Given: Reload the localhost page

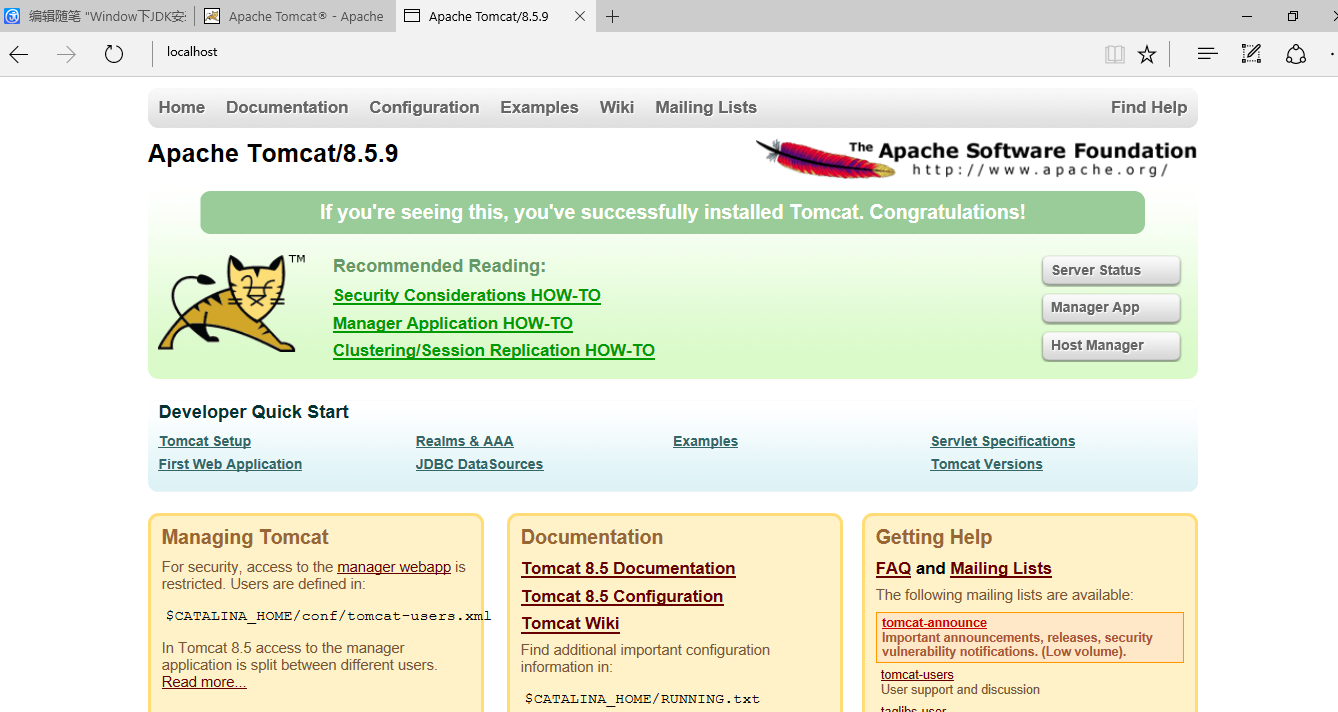Looking at the screenshot, I should 114,54.
